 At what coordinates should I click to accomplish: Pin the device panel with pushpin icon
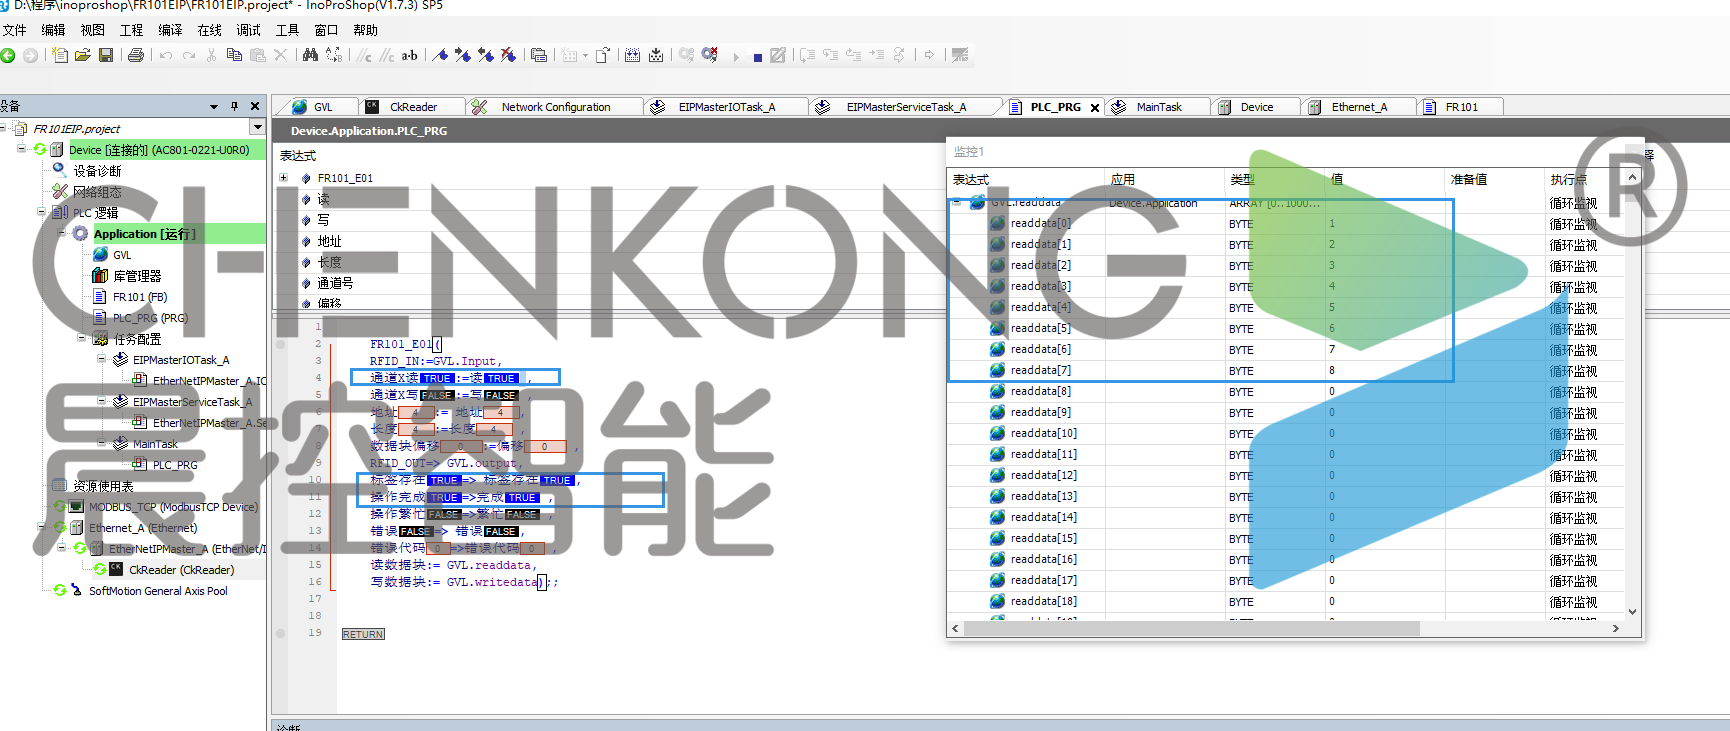235,106
